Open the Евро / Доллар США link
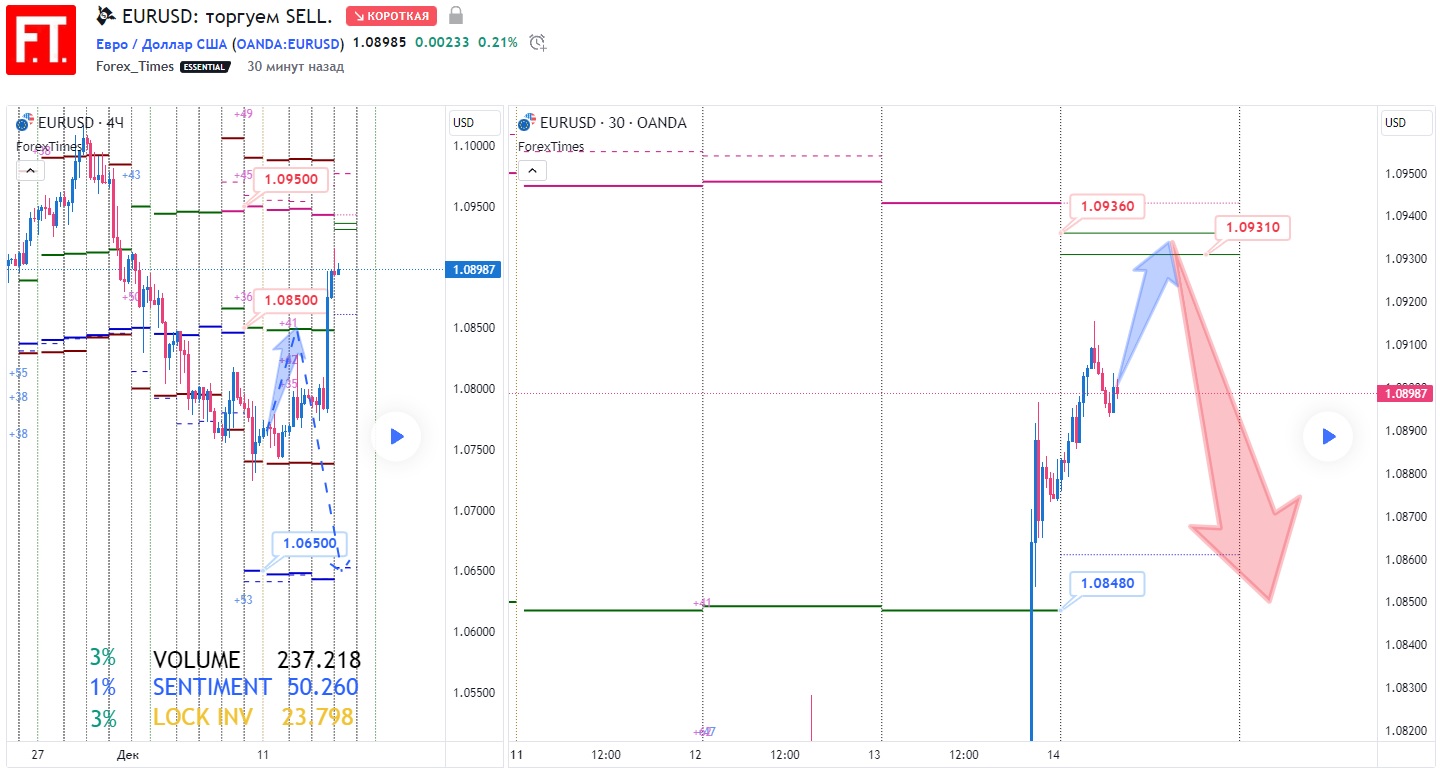The width and height of the screenshot is (1440, 773). 162,44
